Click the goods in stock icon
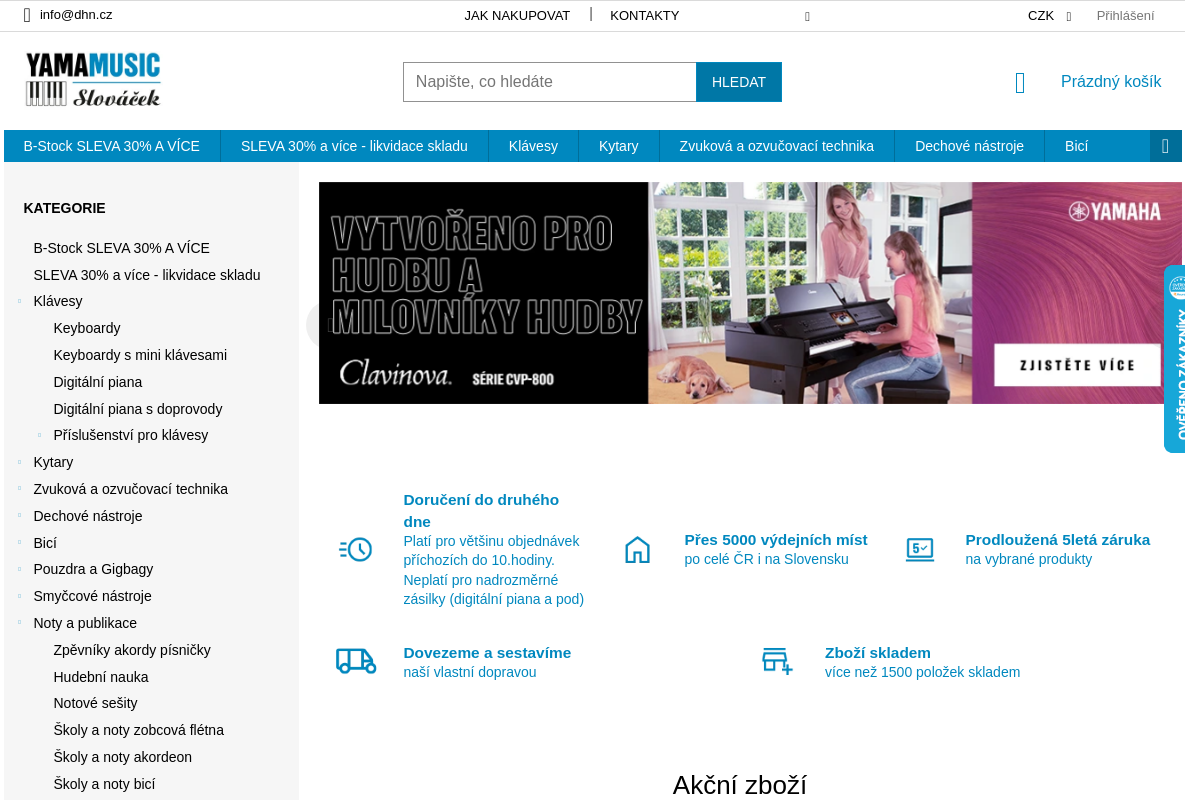The image size is (1200, 800). click(x=777, y=661)
